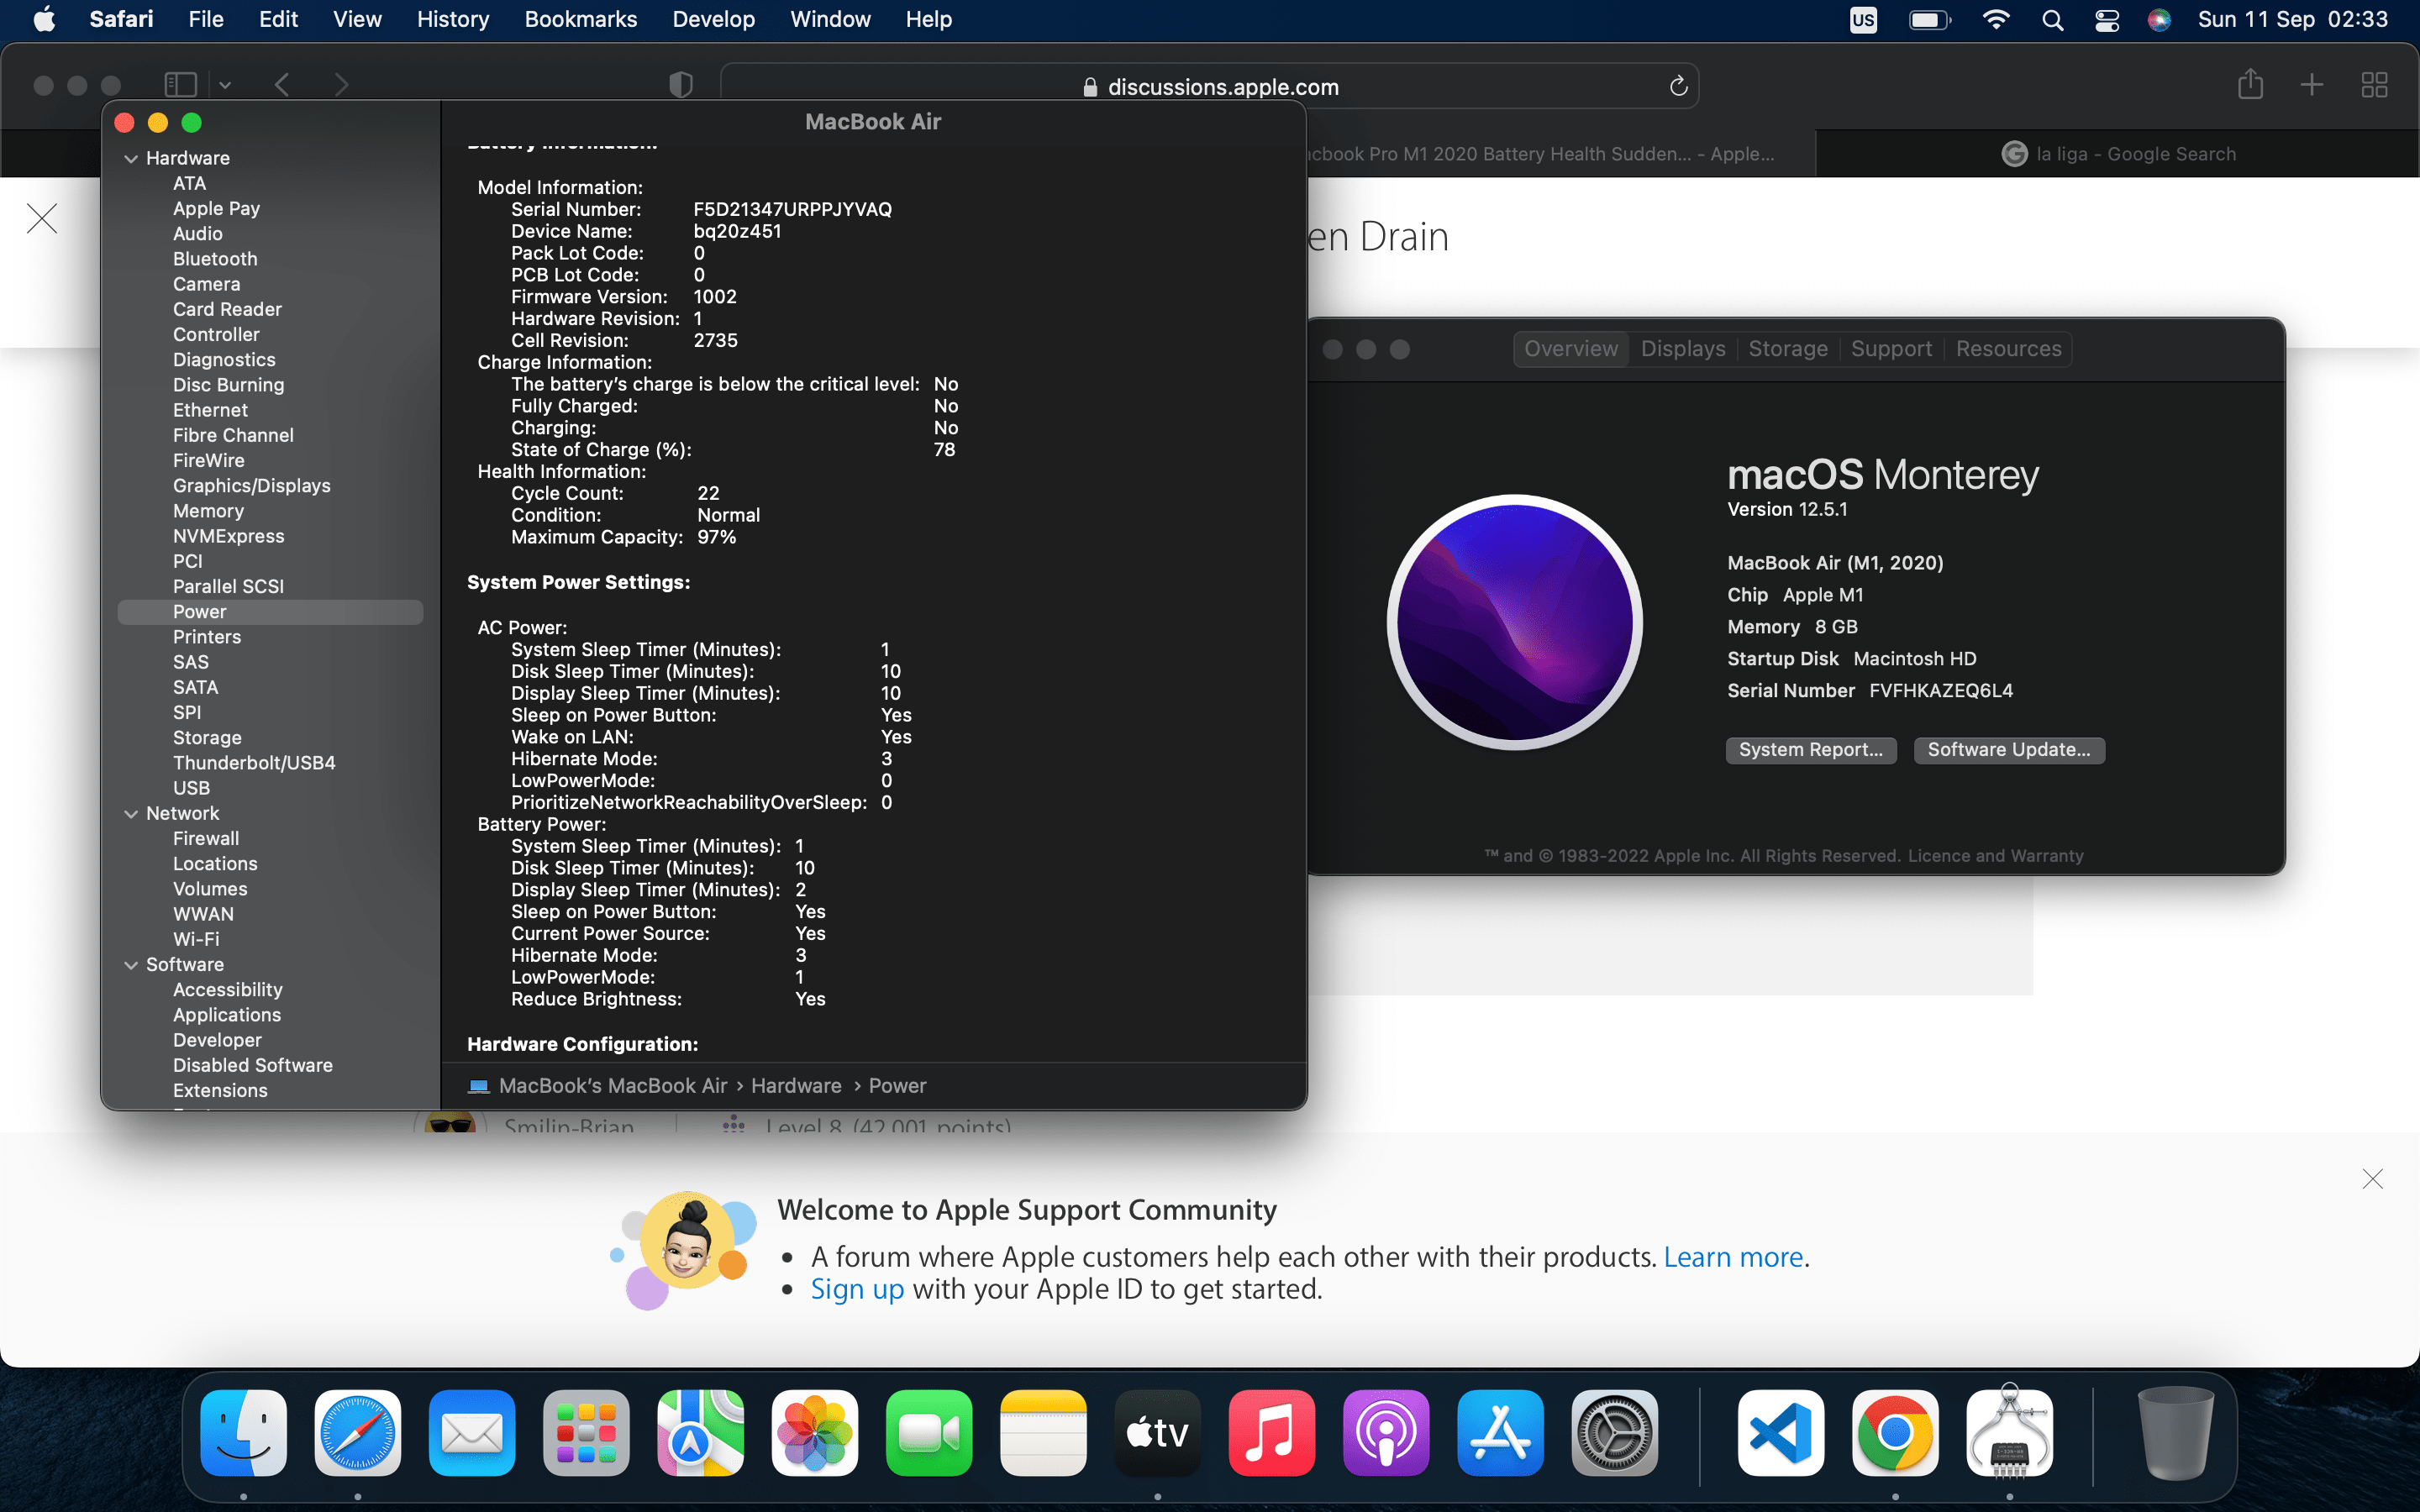Reload the discussions.apple.com page
The height and width of the screenshot is (1512, 2420).
point(1677,86)
